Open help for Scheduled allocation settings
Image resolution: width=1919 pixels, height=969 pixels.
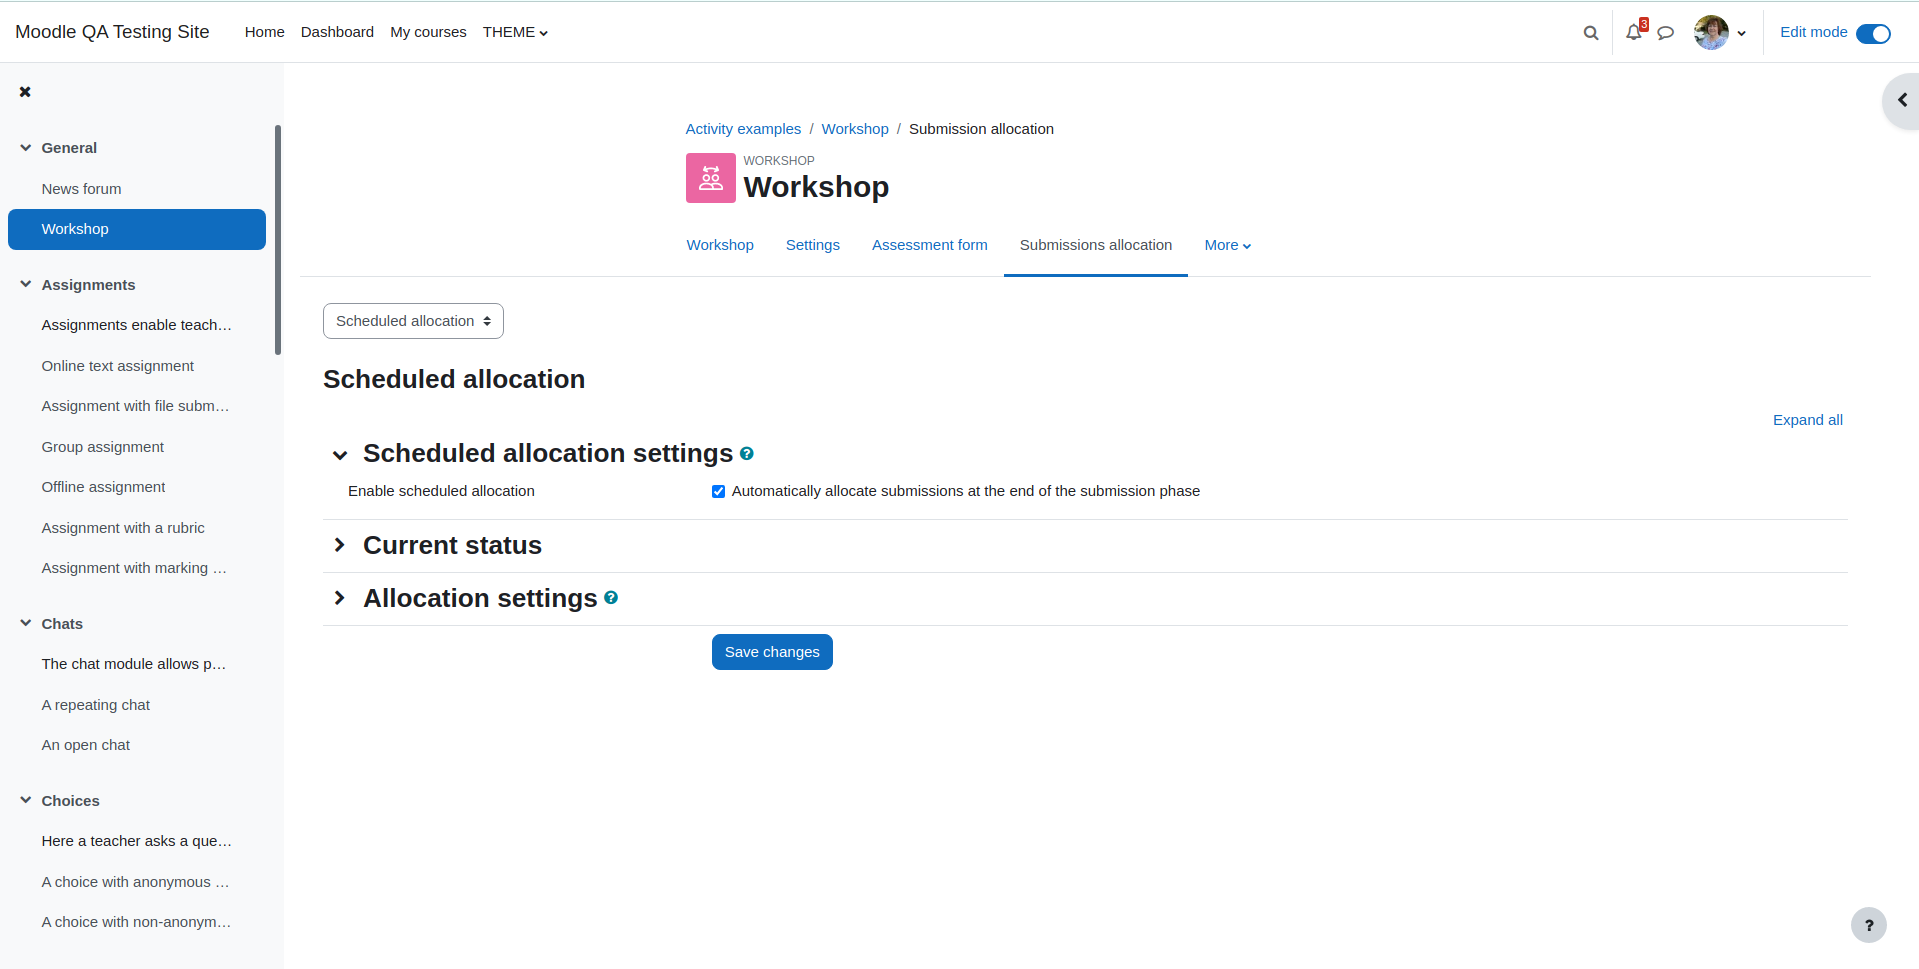point(746,454)
